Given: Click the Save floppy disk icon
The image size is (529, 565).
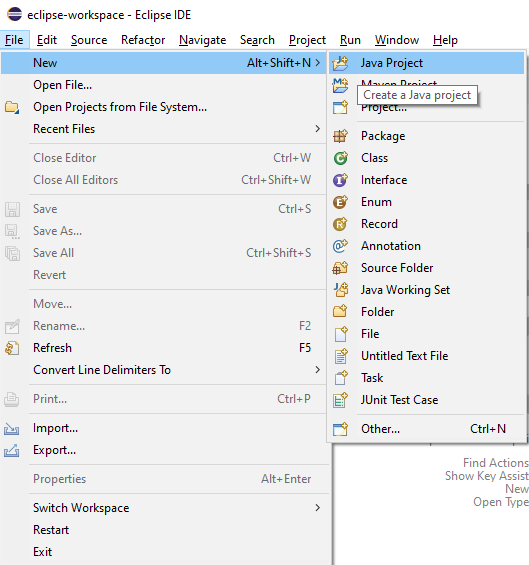Looking at the screenshot, I should click(x=12, y=209).
